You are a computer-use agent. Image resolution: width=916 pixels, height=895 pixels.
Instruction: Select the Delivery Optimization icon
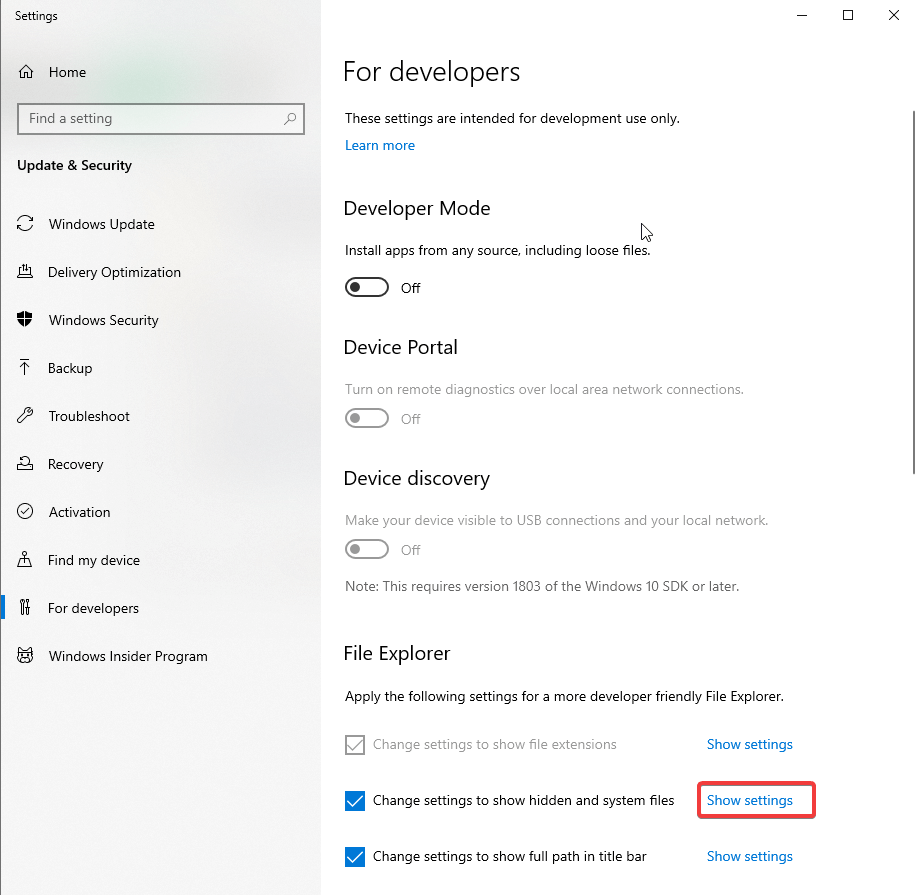(26, 272)
